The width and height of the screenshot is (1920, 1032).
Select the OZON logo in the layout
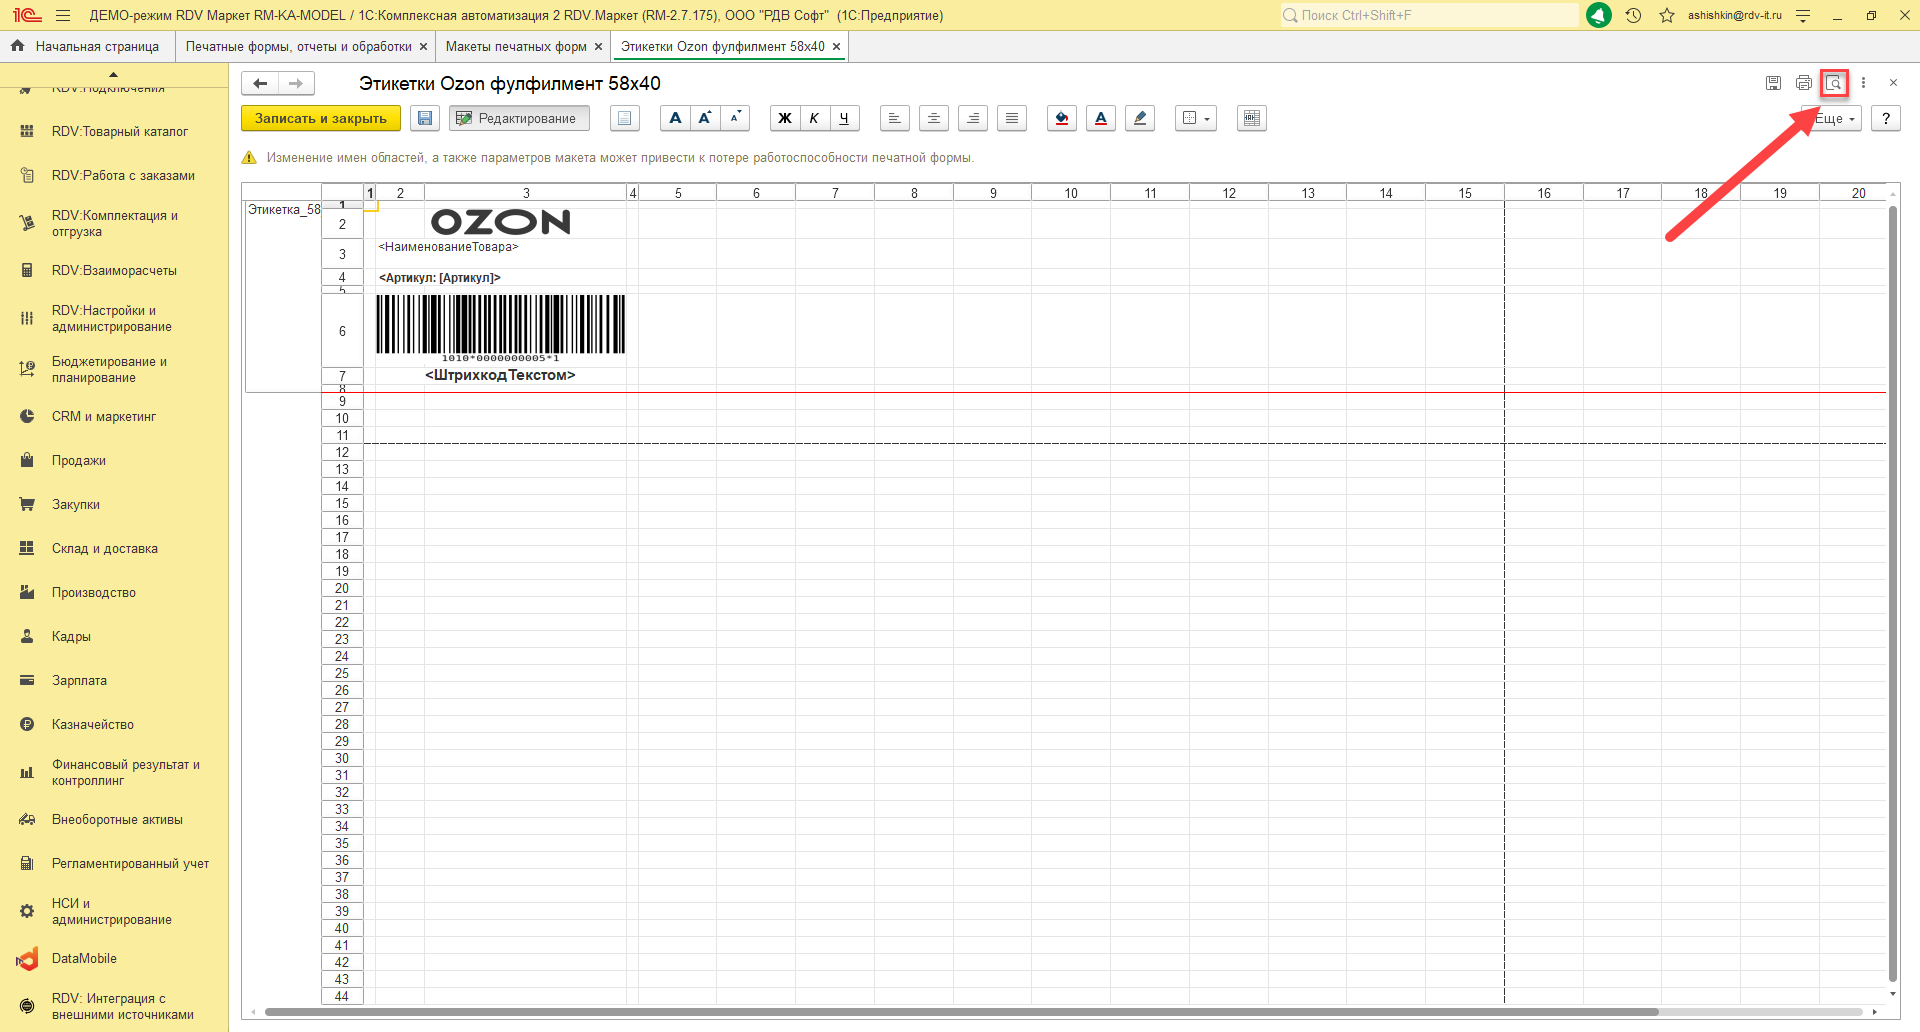500,221
